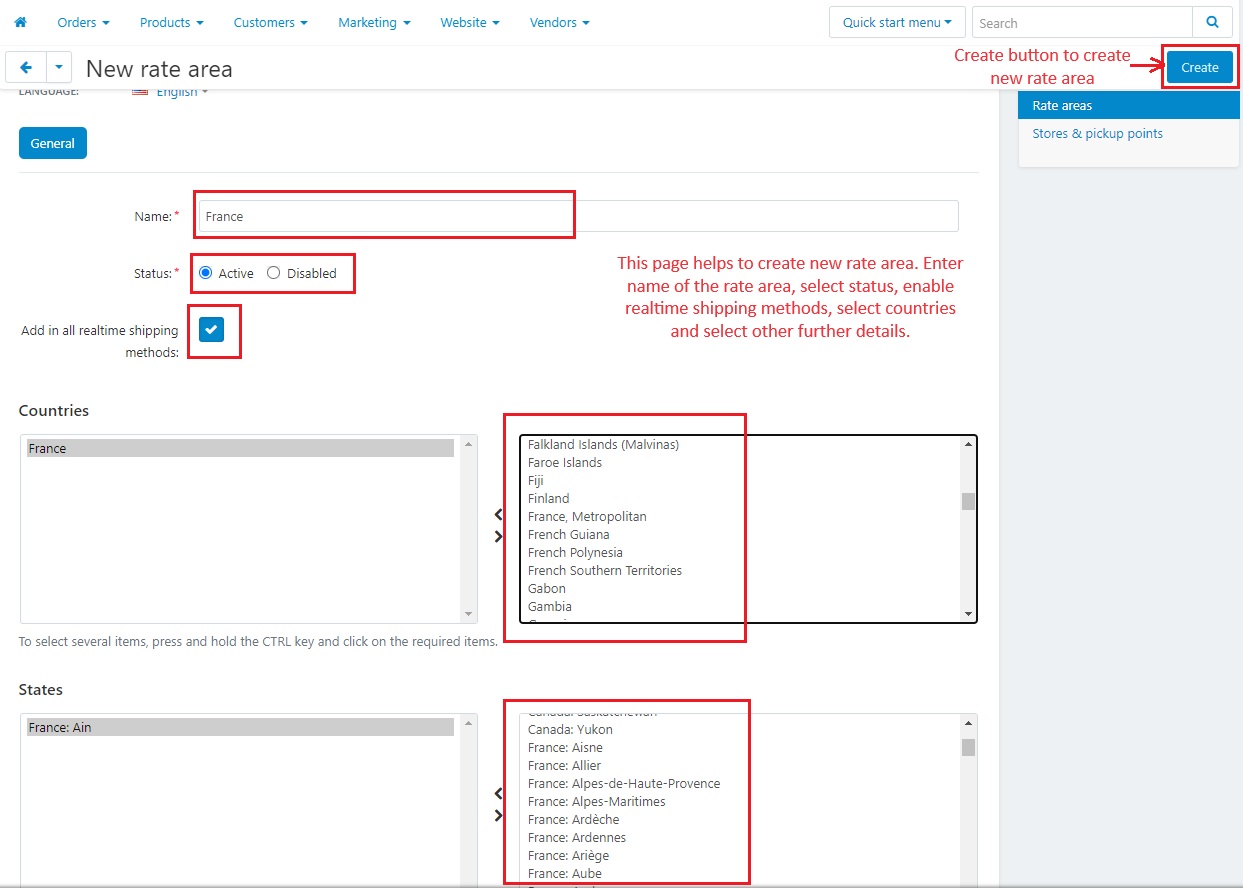Open the Products menu
The image size is (1243, 888).
[171, 22]
